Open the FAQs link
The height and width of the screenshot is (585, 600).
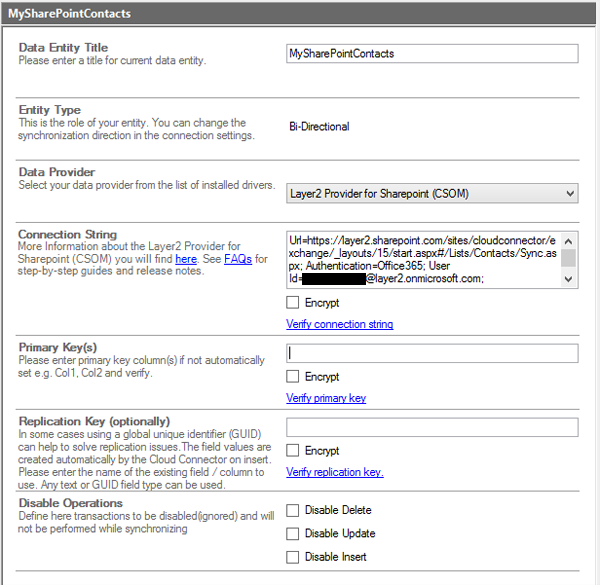coord(238,259)
